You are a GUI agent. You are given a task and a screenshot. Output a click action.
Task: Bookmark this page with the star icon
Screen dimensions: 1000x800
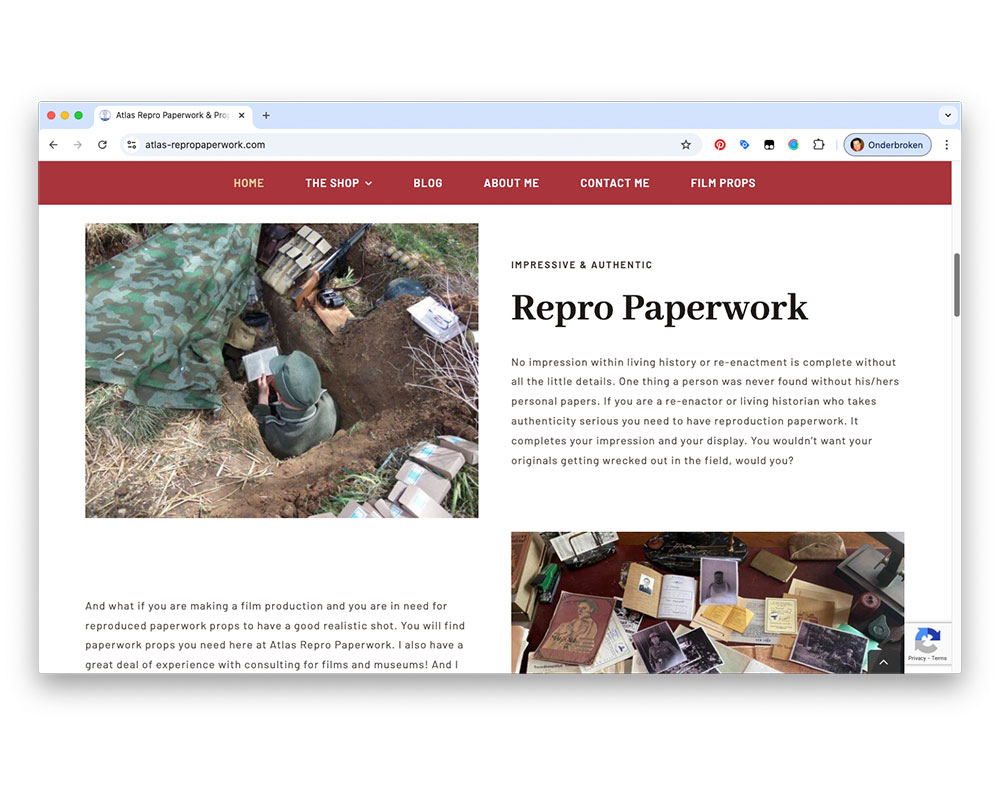pos(686,145)
